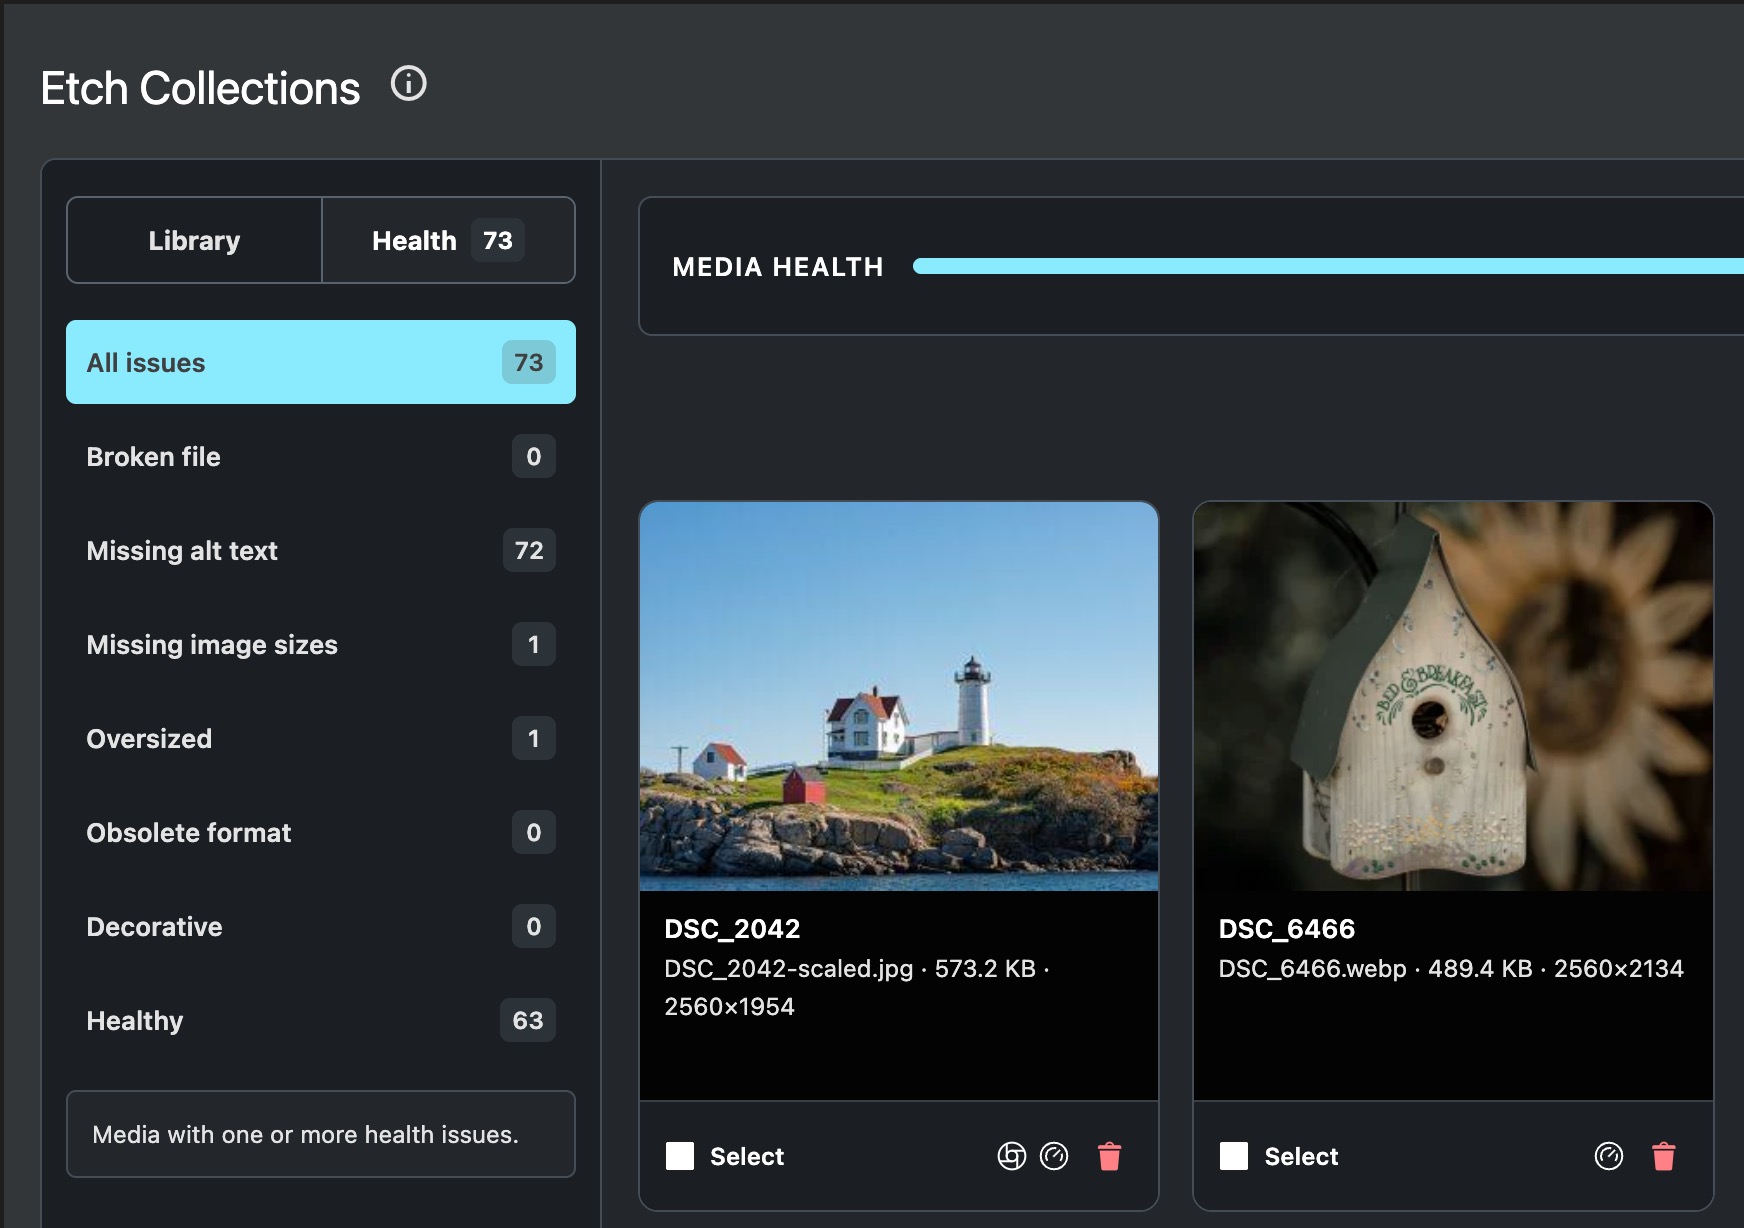The image size is (1744, 1228).
Task: Open the lighthouse thumbnail DSC_2042
Action: [x=899, y=696]
